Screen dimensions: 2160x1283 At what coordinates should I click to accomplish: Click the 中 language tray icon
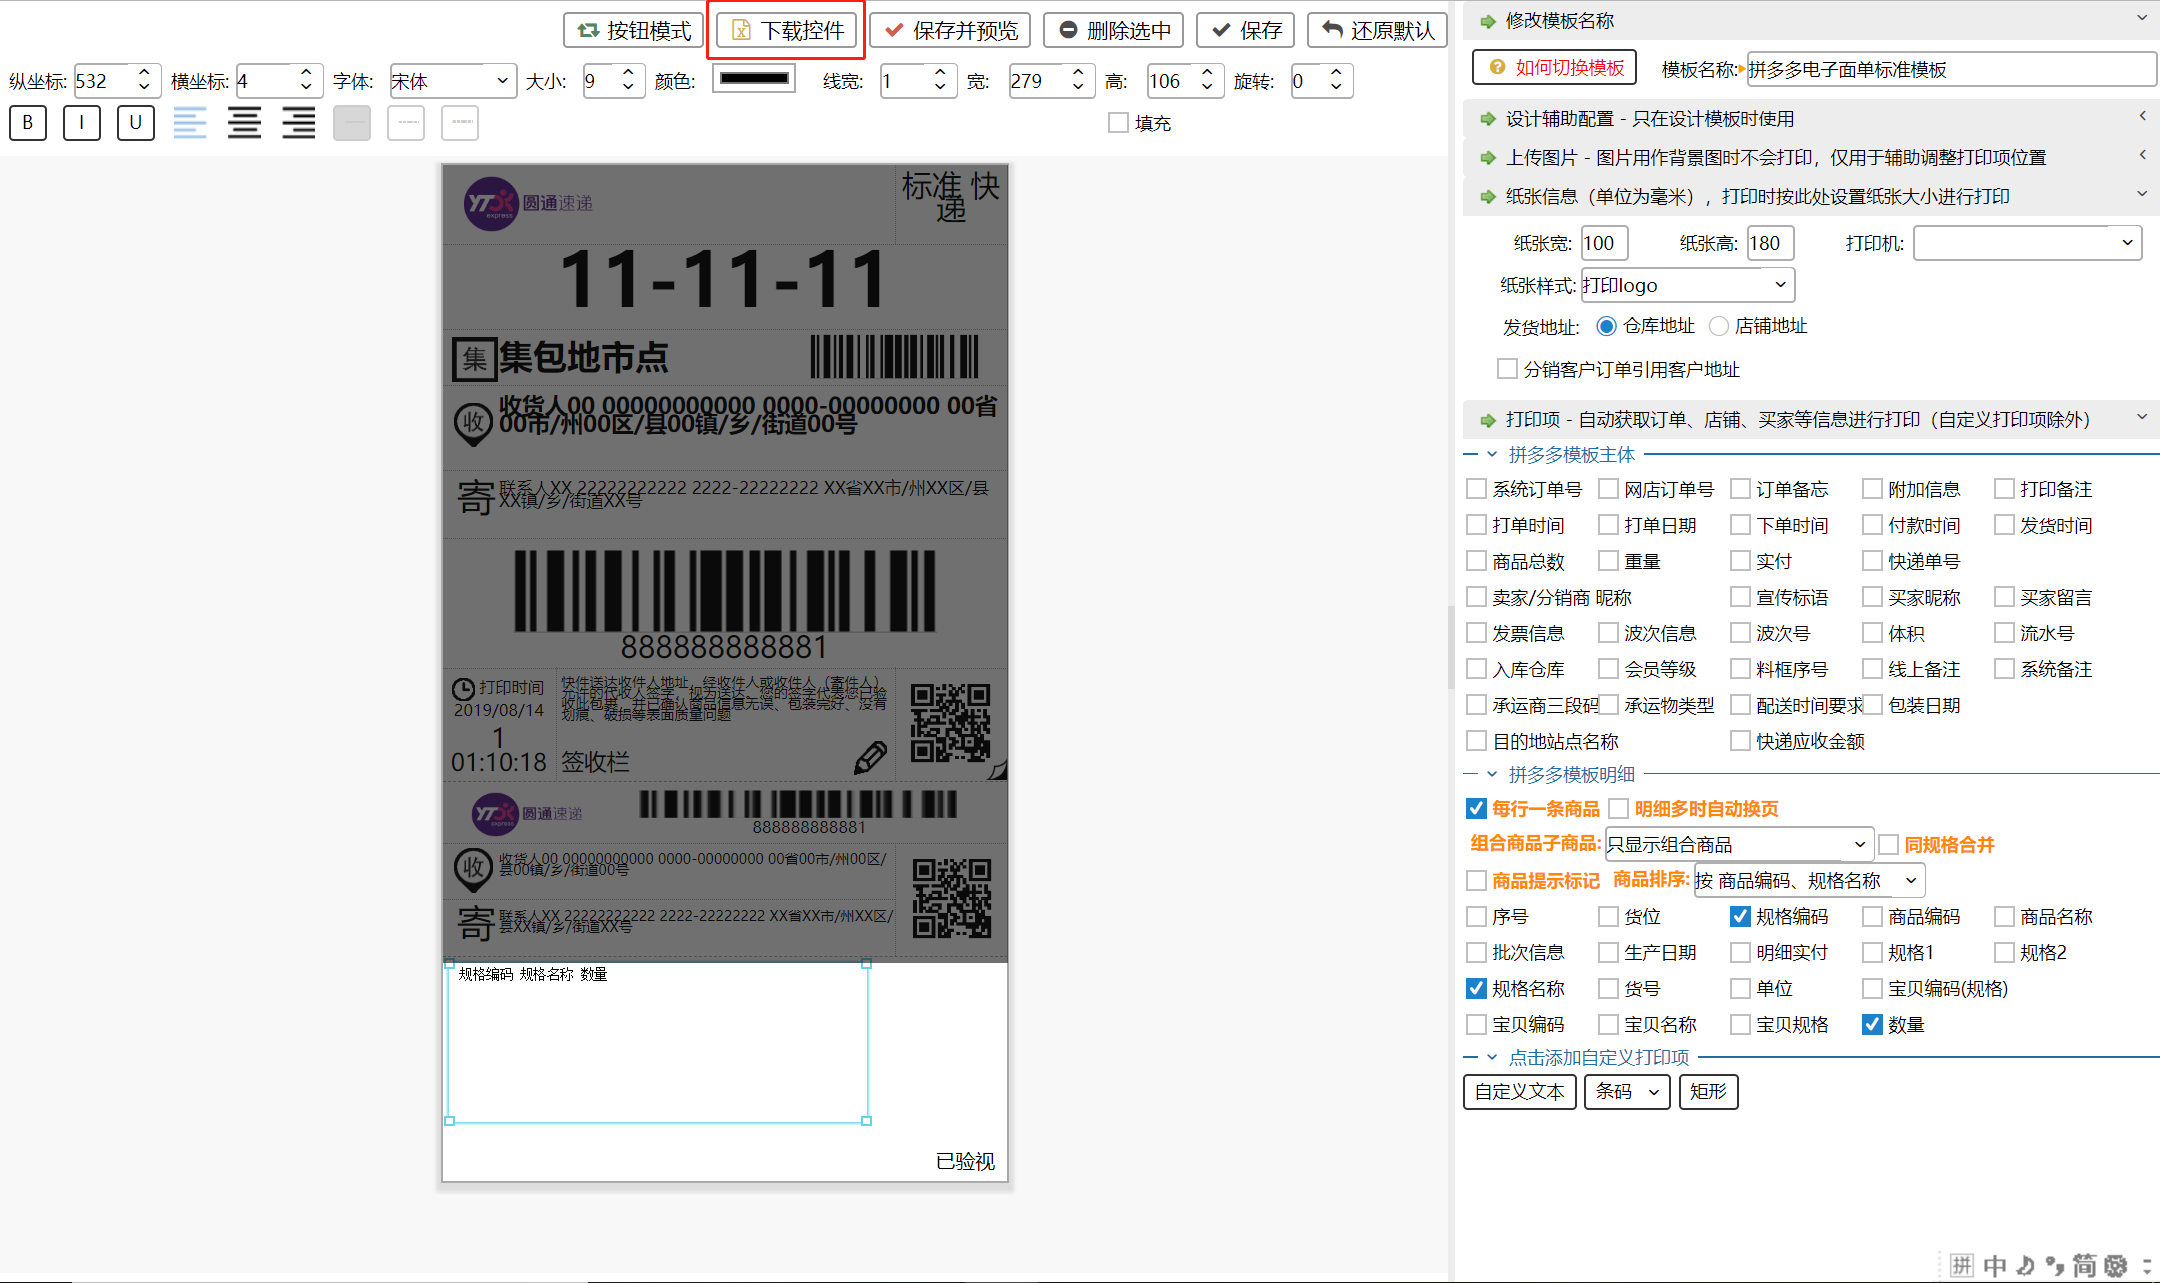(1994, 1265)
